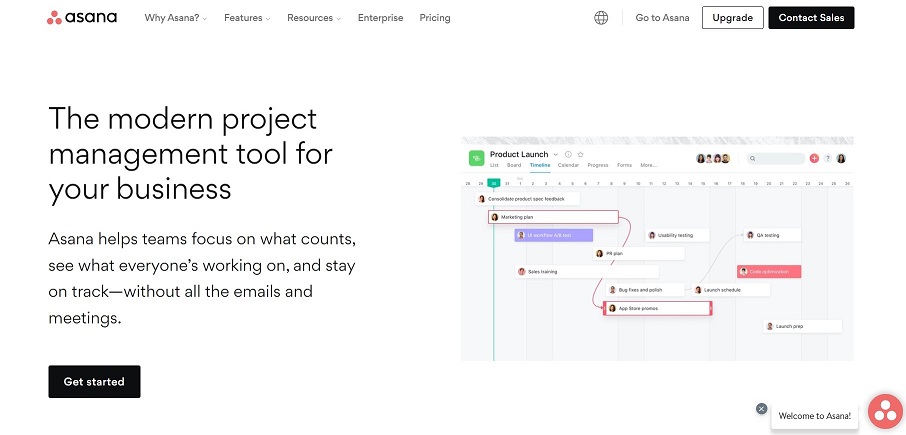This screenshot has width=906, height=435.
Task: Switch to the Progress tab
Action: tap(597, 165)
